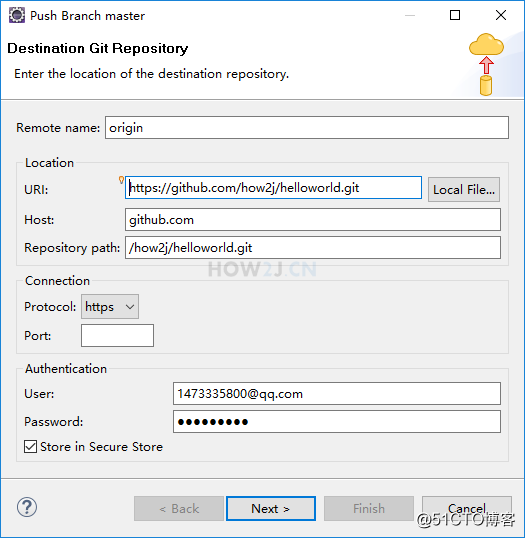Screen dimensions: 525x538
Task: Click the Eclipse icon in title bar
Action: tap(17, 15)
